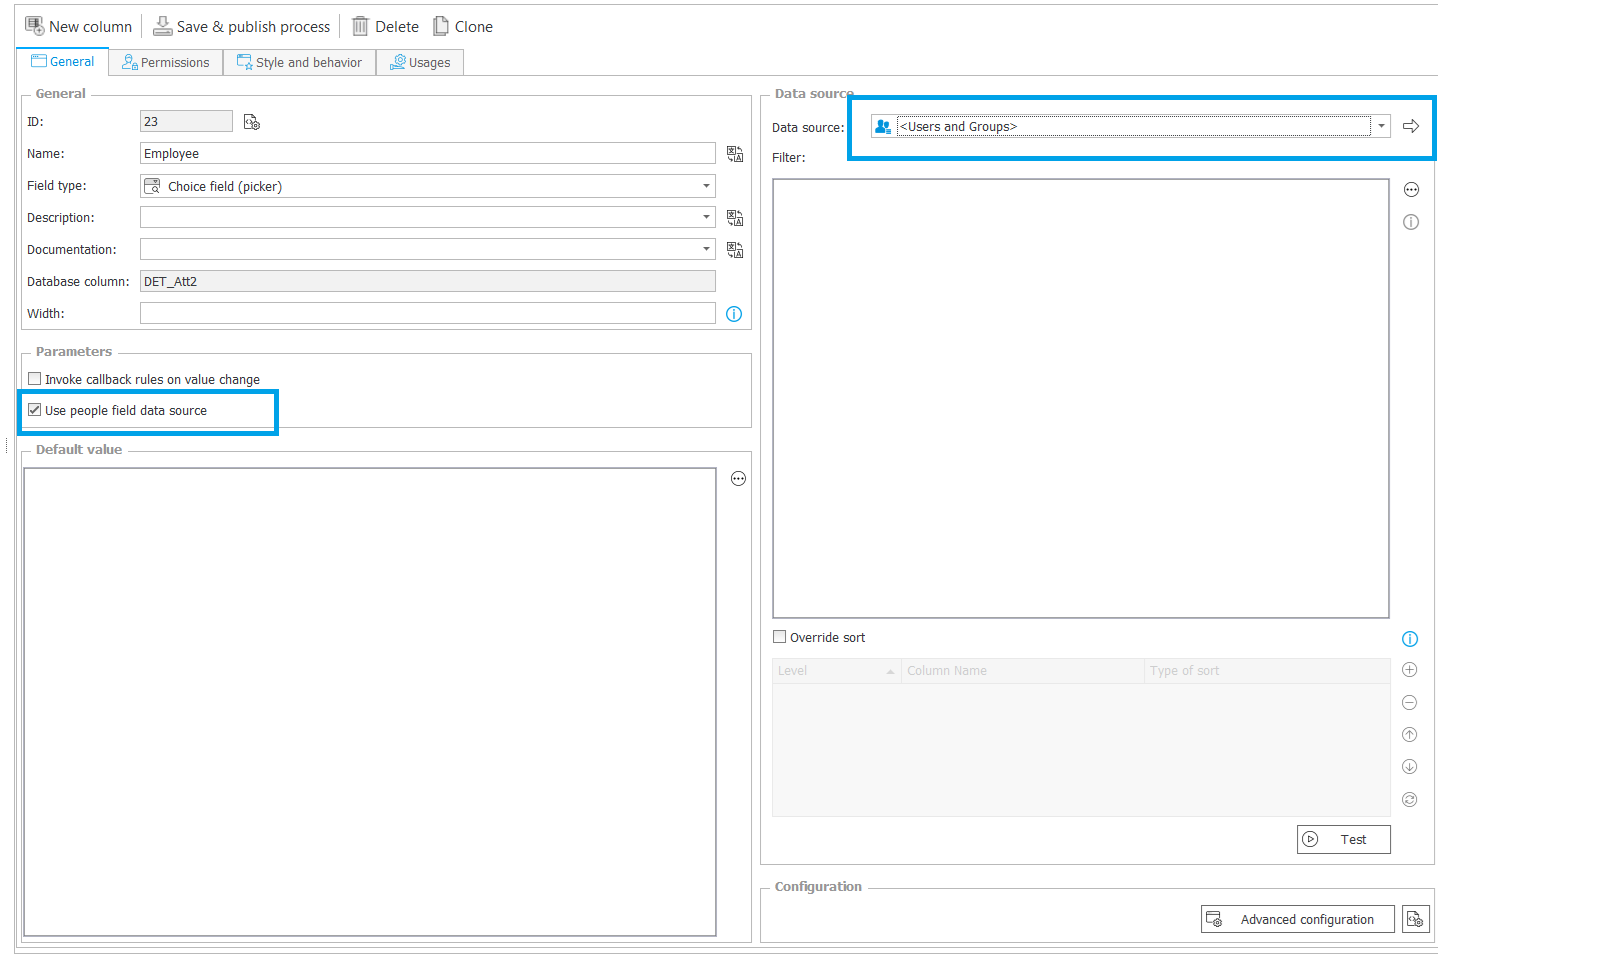
Task: Click the translate icon next to Name field
Action: [x=735, y=154]
